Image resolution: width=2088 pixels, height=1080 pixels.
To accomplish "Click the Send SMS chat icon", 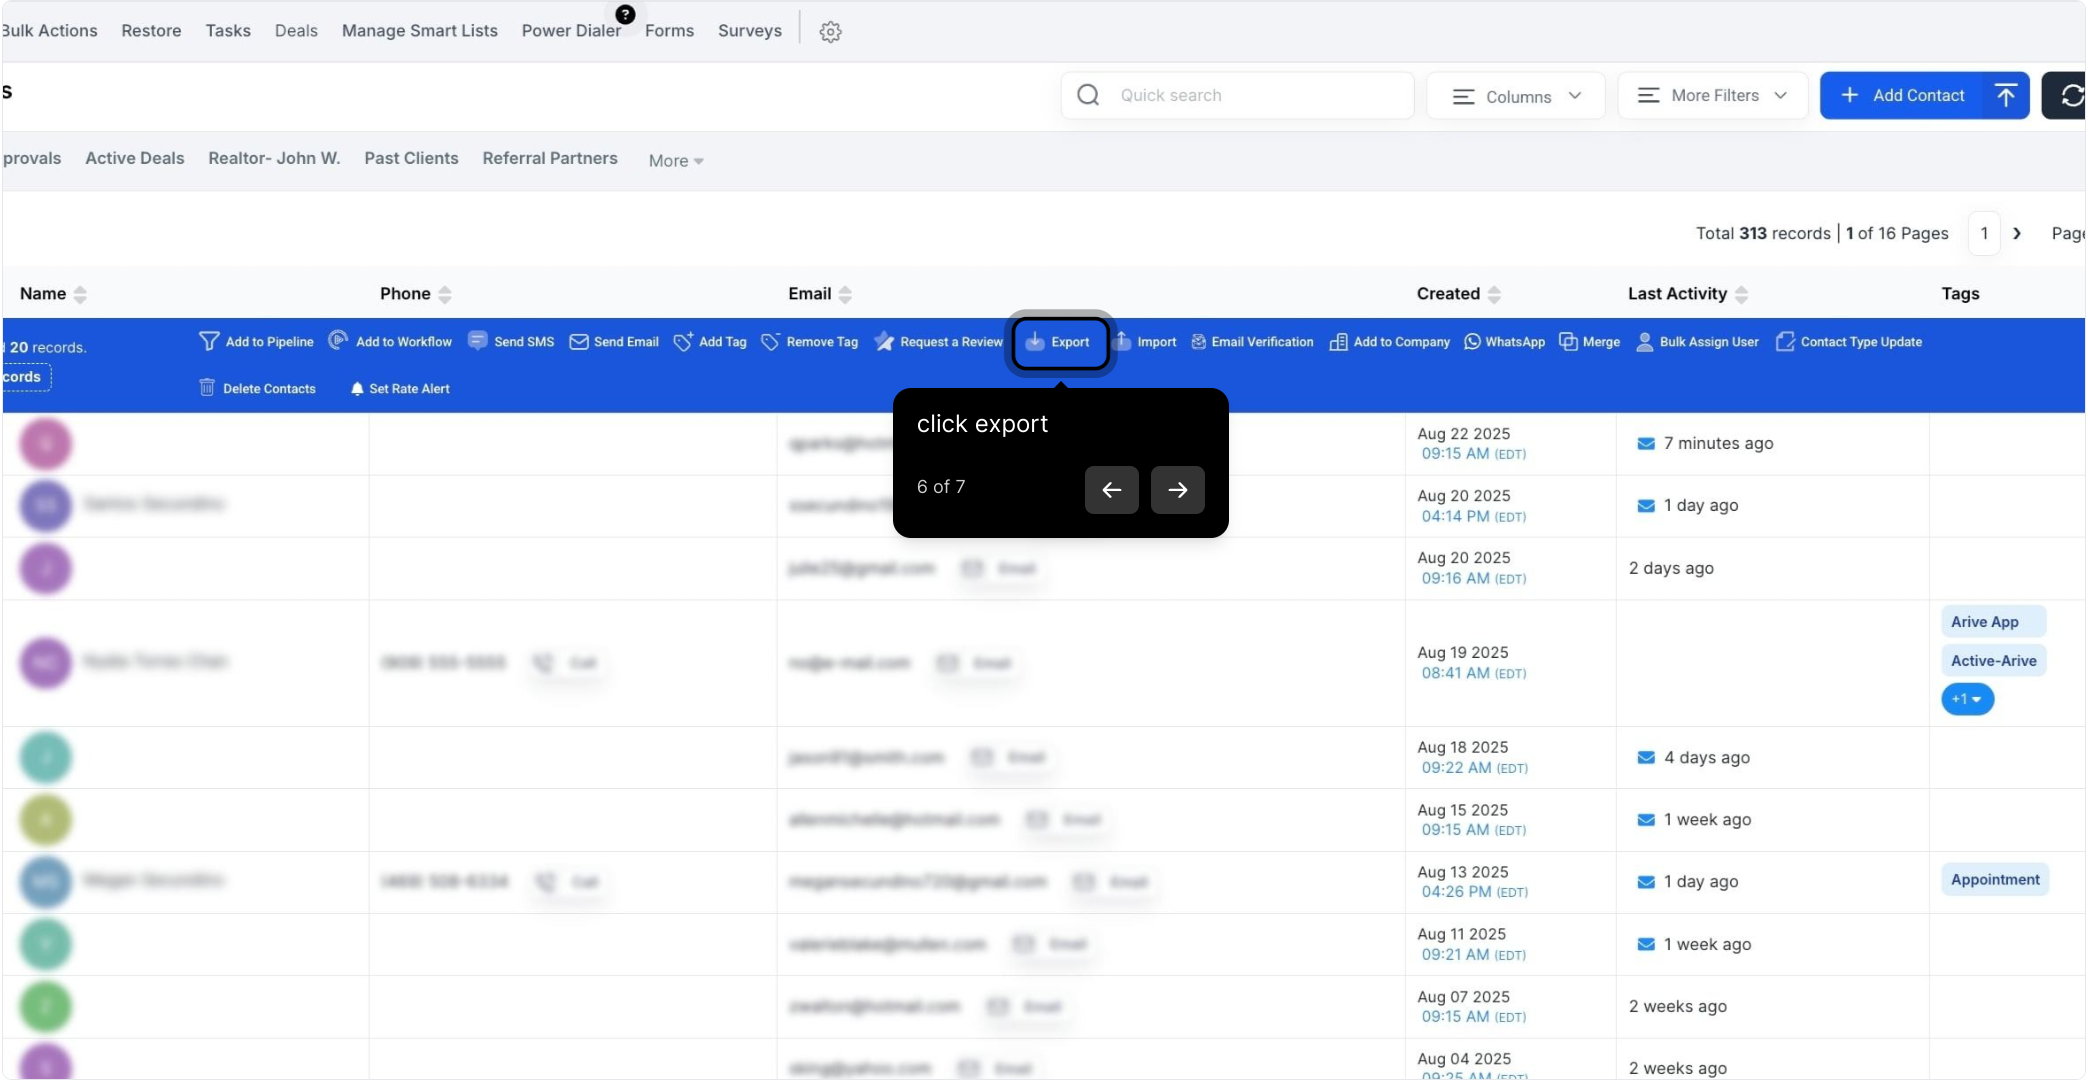I will coord(478,341).
